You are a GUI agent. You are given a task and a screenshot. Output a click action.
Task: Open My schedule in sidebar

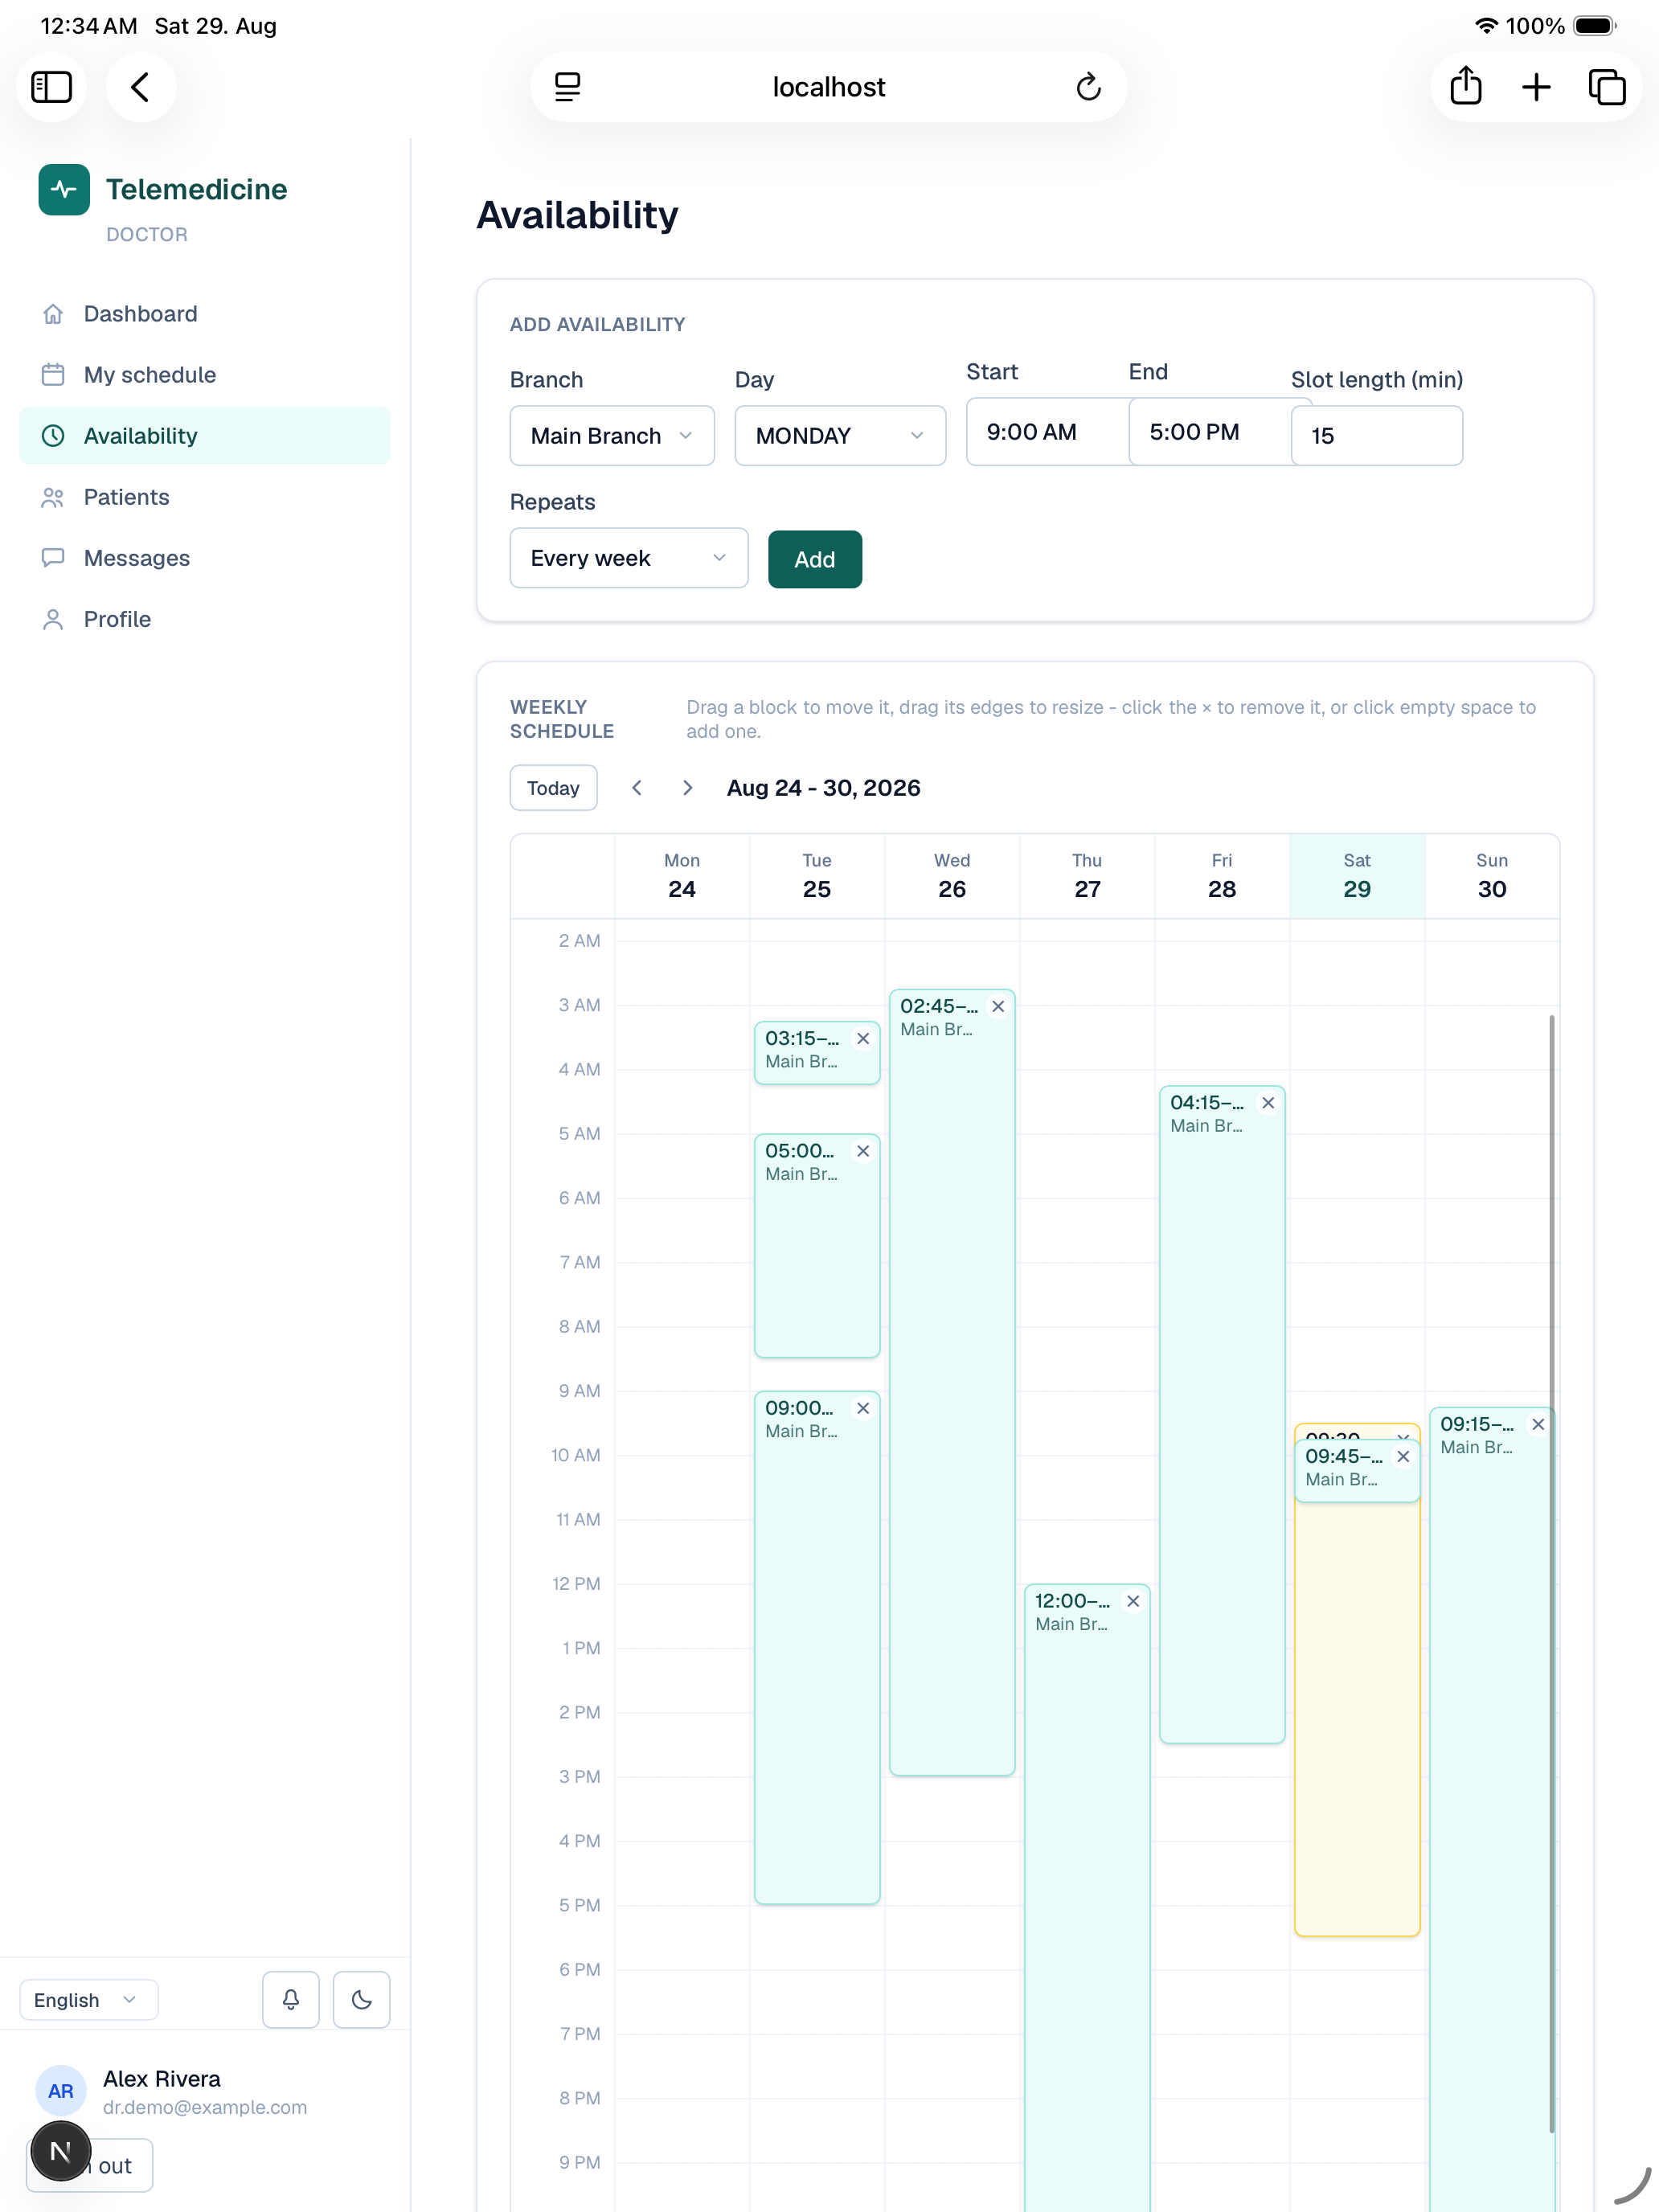[205, 374]
